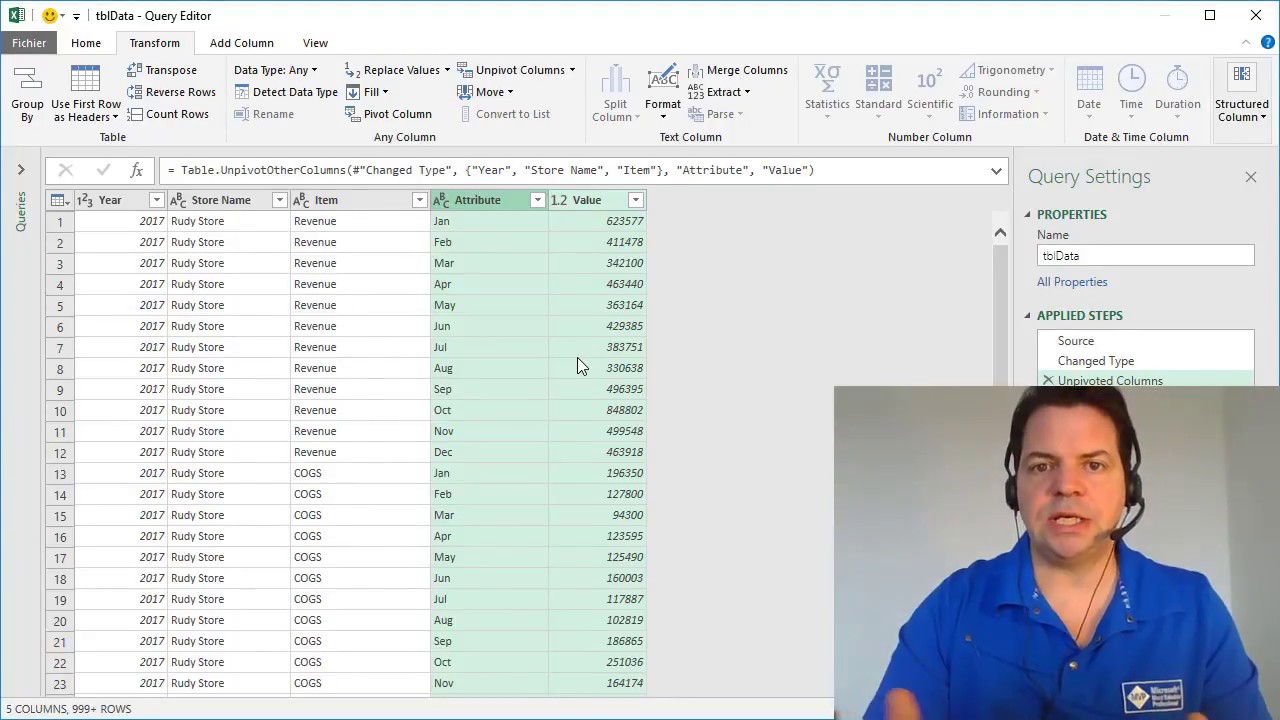Image resolution: width=1280 pixels, height=720 pixels.
Task: Open the Format text tool
Action: pyautogui.click(x=662, y=95)
